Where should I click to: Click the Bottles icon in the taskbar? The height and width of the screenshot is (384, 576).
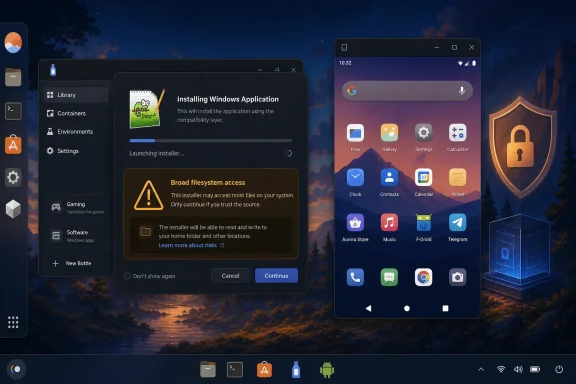[296, 370]
